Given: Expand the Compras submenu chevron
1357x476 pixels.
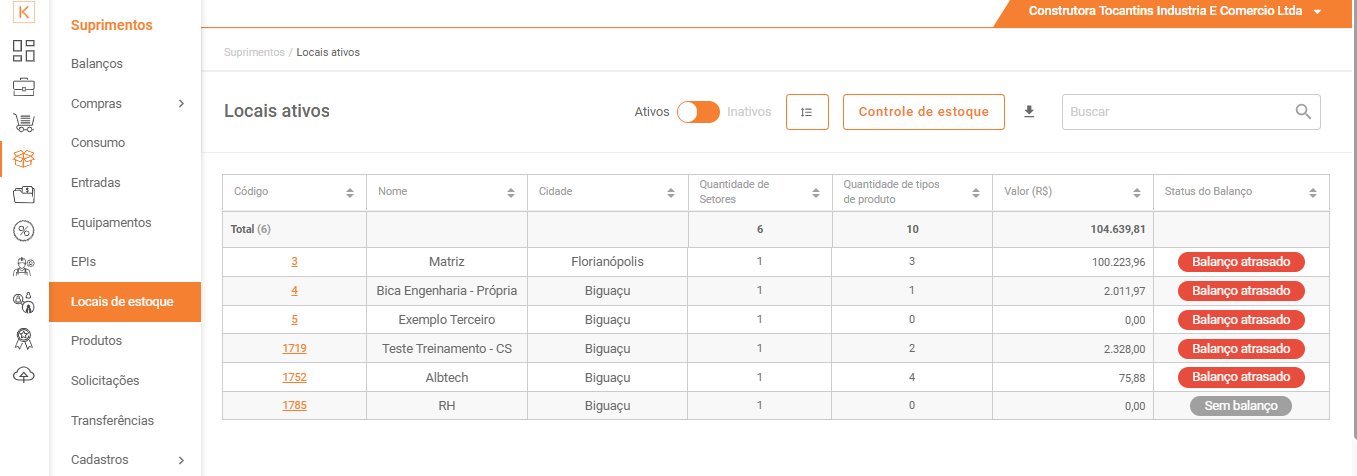Looking at the screenshot, I should click(181, 103).
